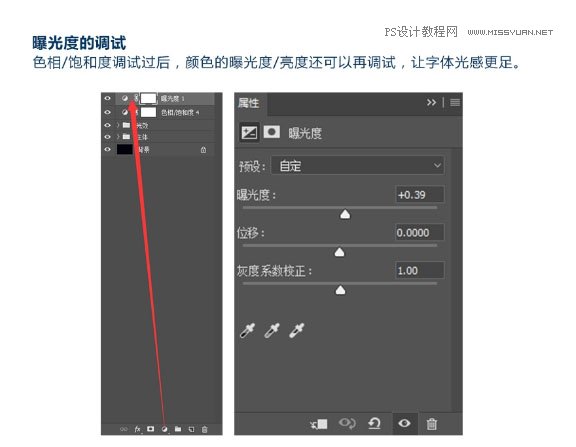Open the Properties panel flyout menu
The image size is (576, 447).
[455, 102]
